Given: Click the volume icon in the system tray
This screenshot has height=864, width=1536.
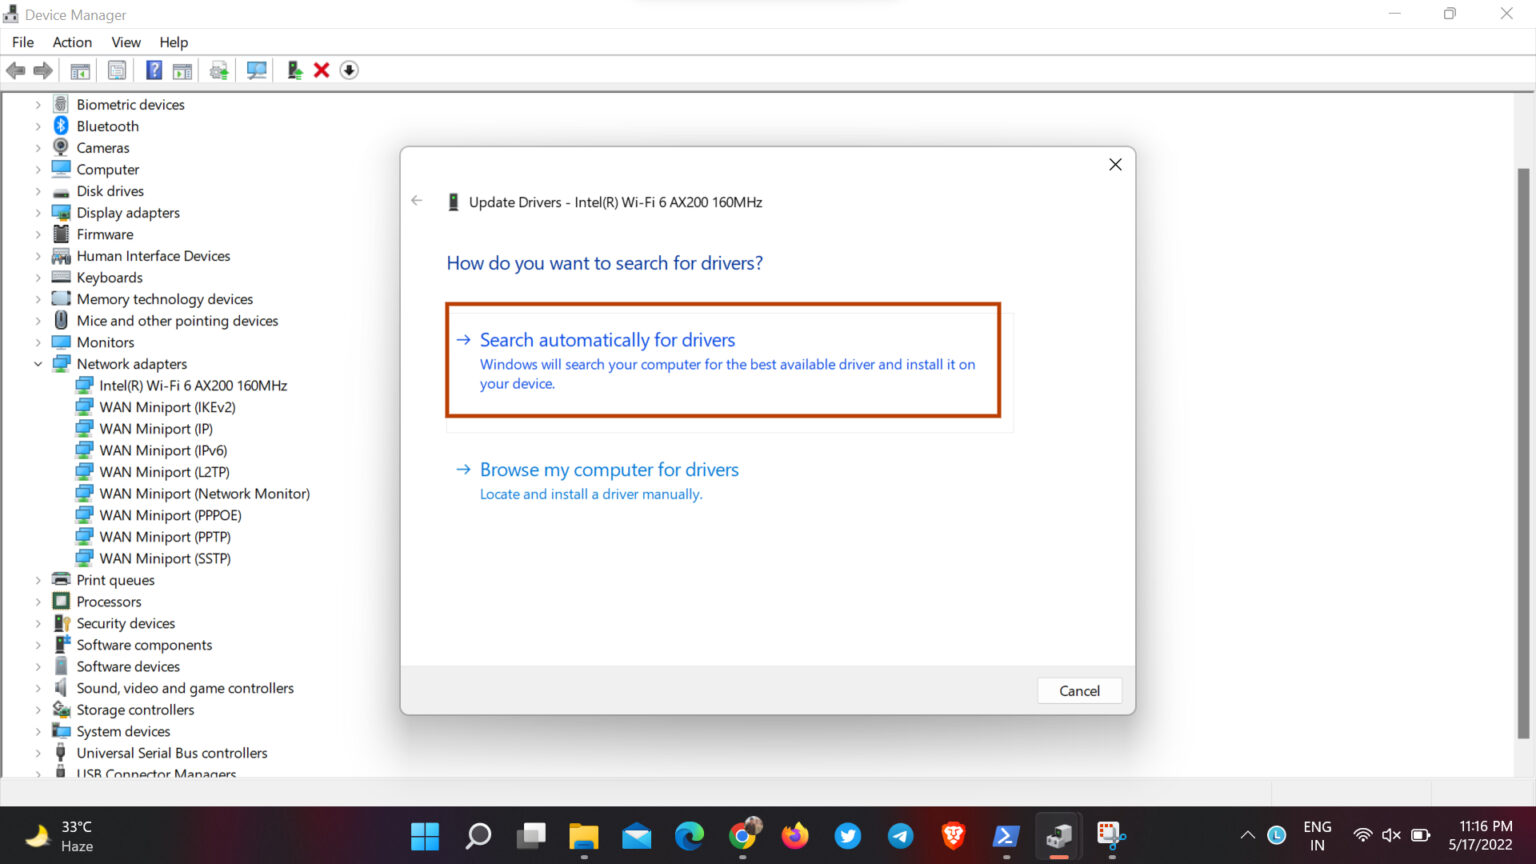Looking at the screenshot, I should click(1391, 835).
